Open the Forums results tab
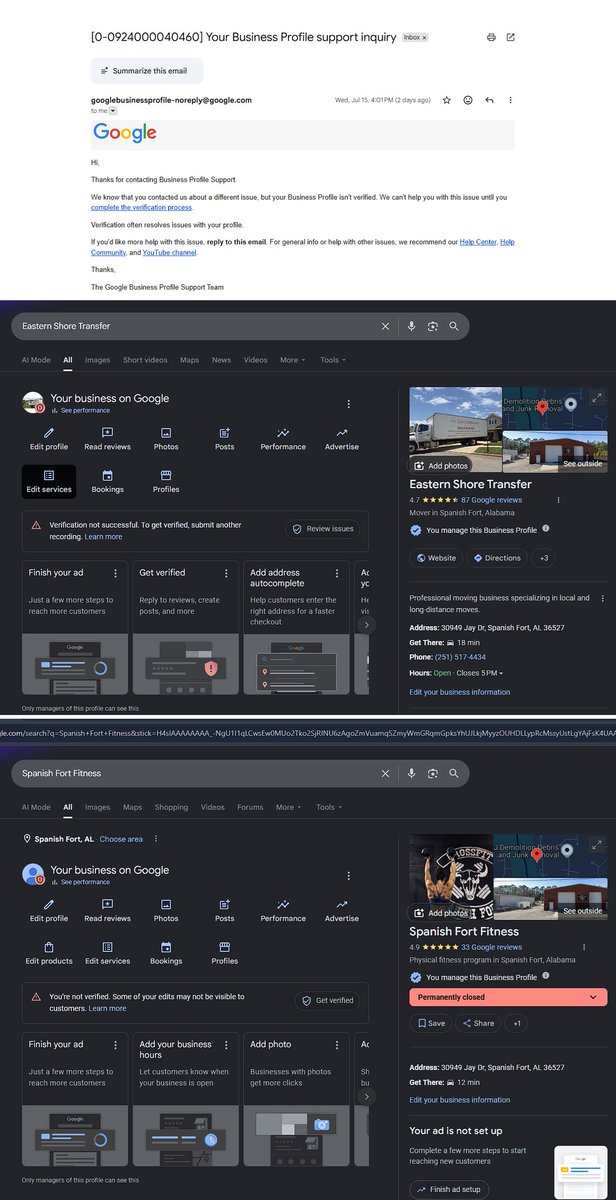This screenshot has width=616, height=1200. [x=250, y=807]
